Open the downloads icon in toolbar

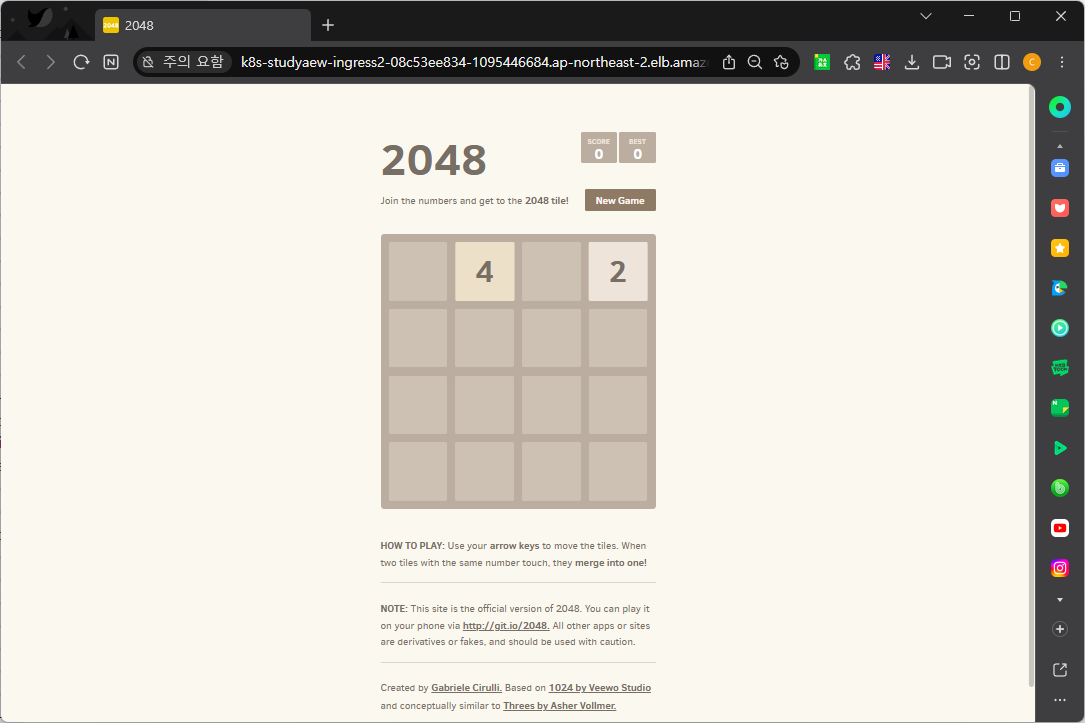click(x=912, y=62)
